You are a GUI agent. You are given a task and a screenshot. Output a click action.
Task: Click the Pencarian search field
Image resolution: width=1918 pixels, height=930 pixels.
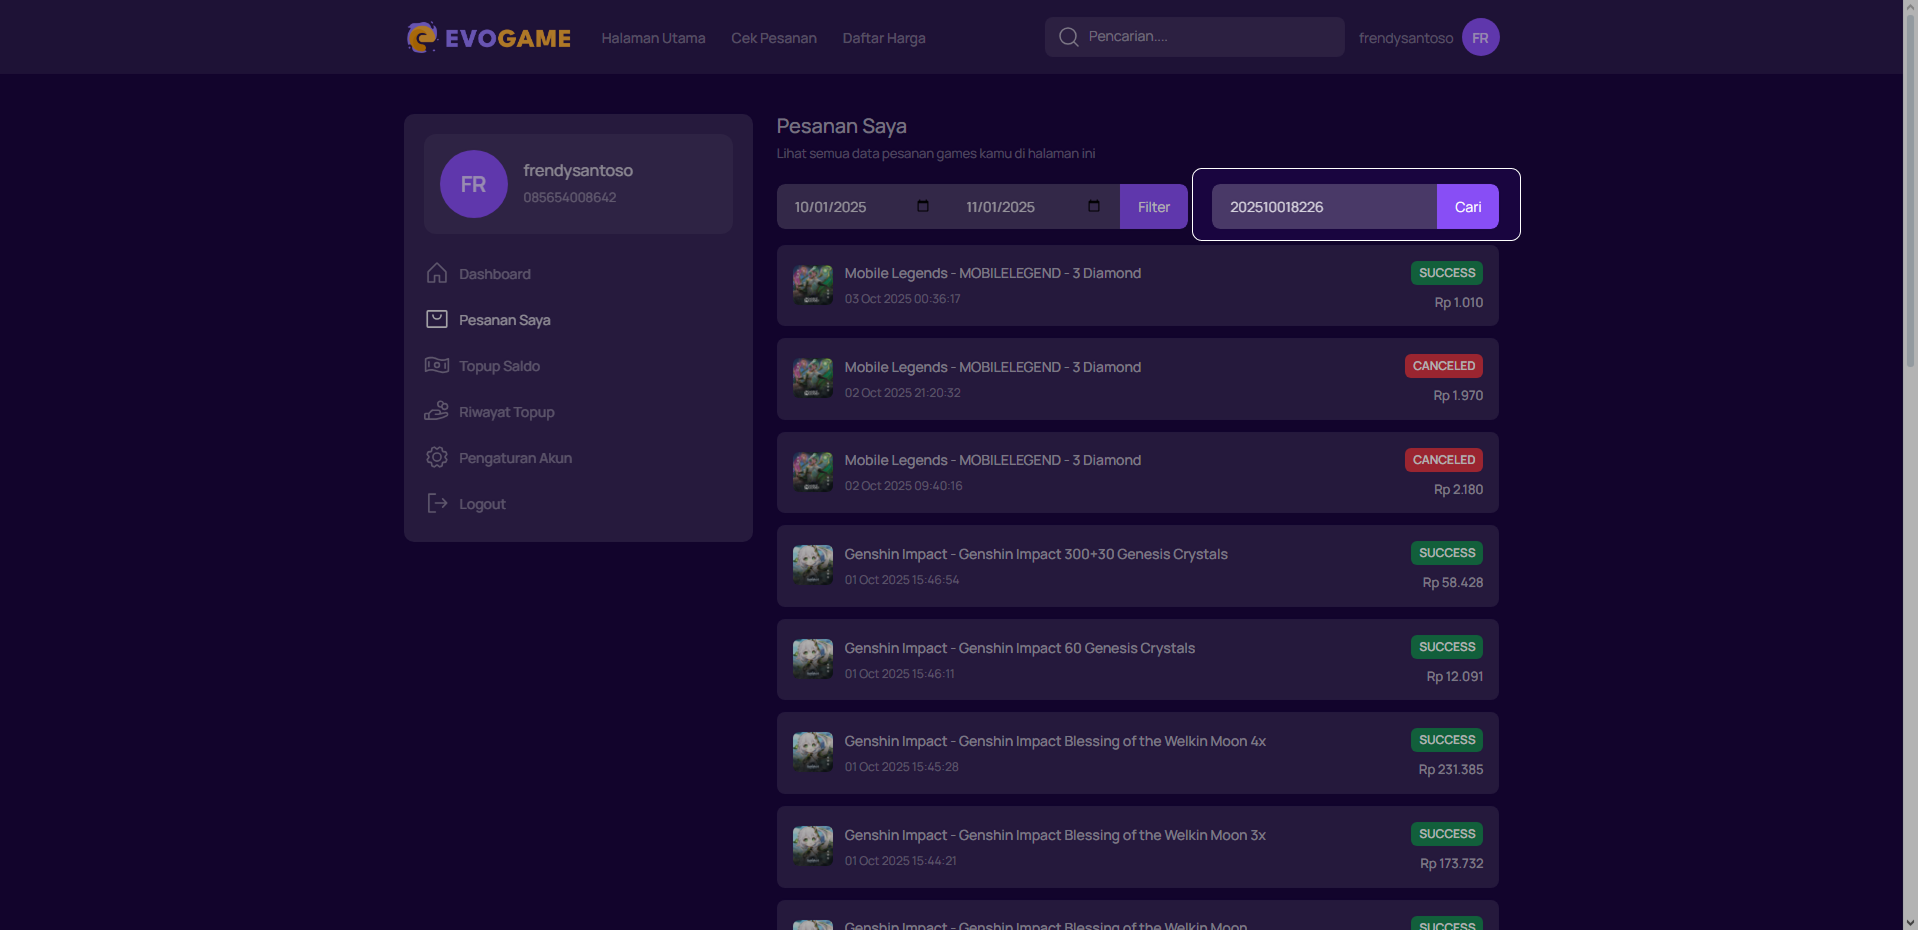coord(1194,37)
